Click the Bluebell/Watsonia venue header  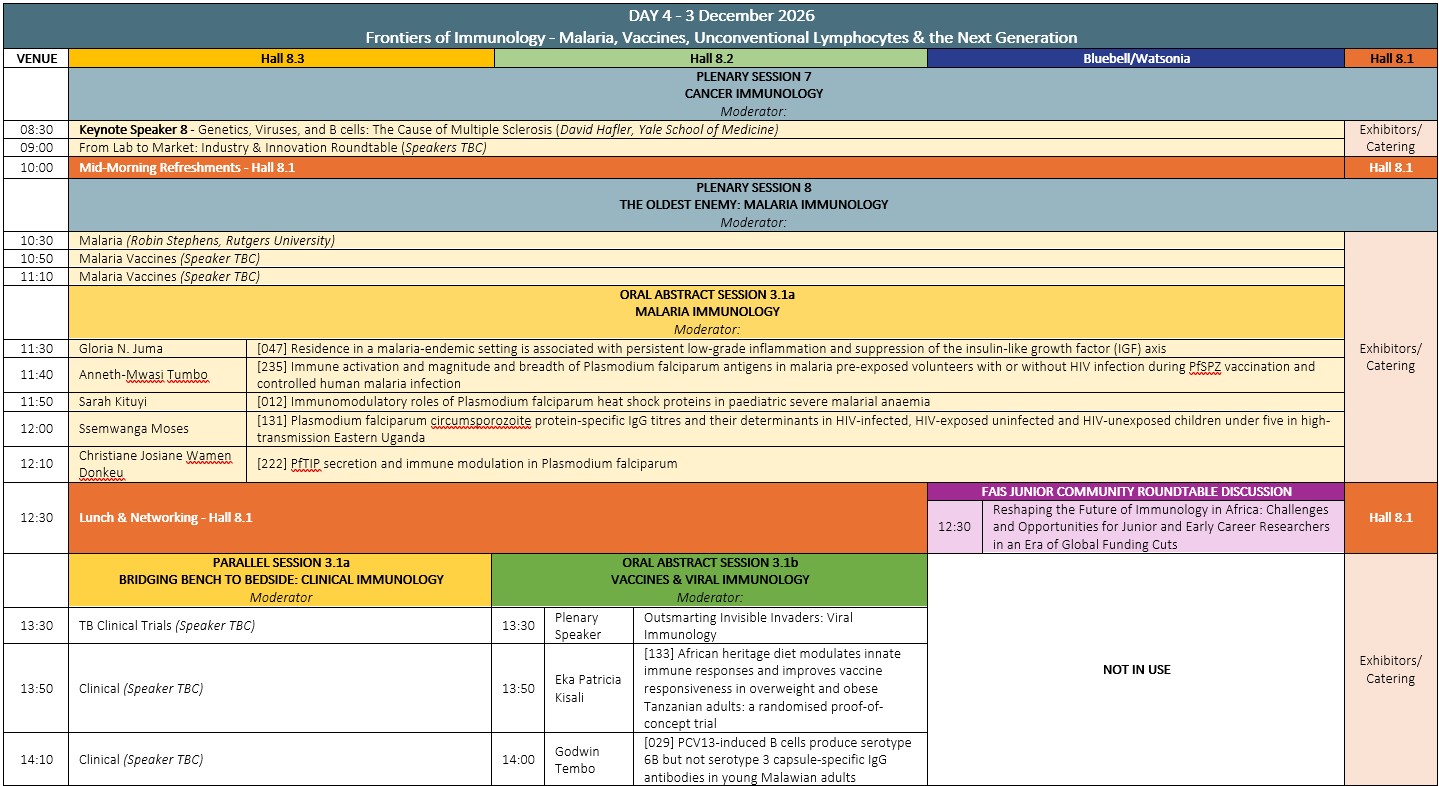click(1136, 58)
